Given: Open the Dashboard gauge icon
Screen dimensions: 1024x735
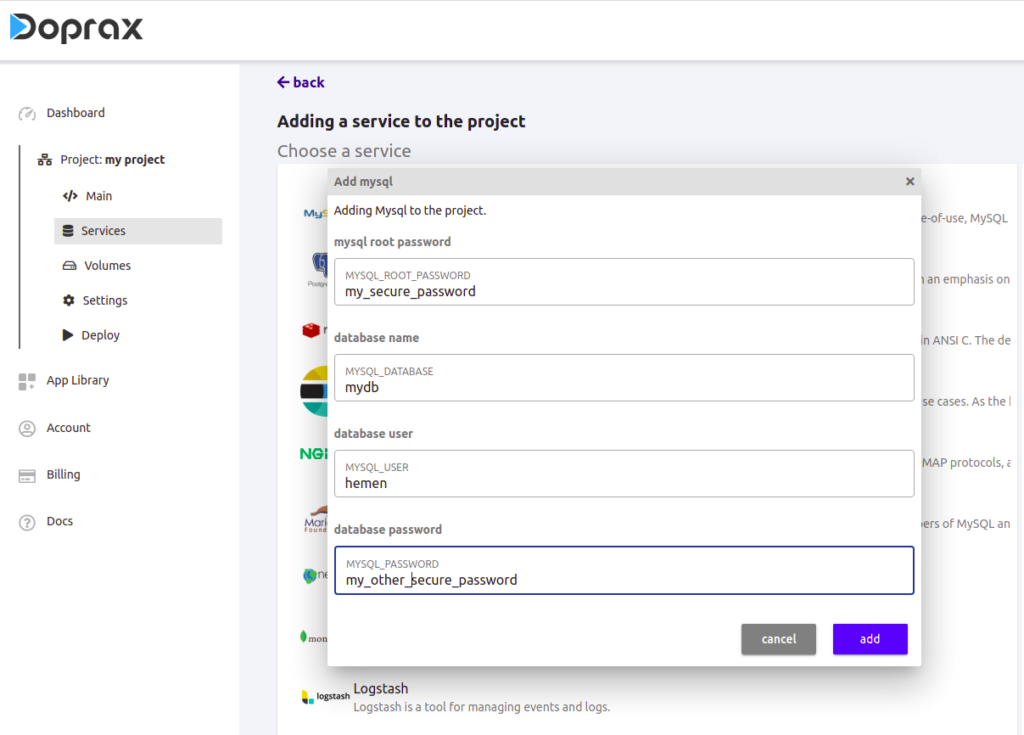Looking at the screenshot, I should [27, 114].
